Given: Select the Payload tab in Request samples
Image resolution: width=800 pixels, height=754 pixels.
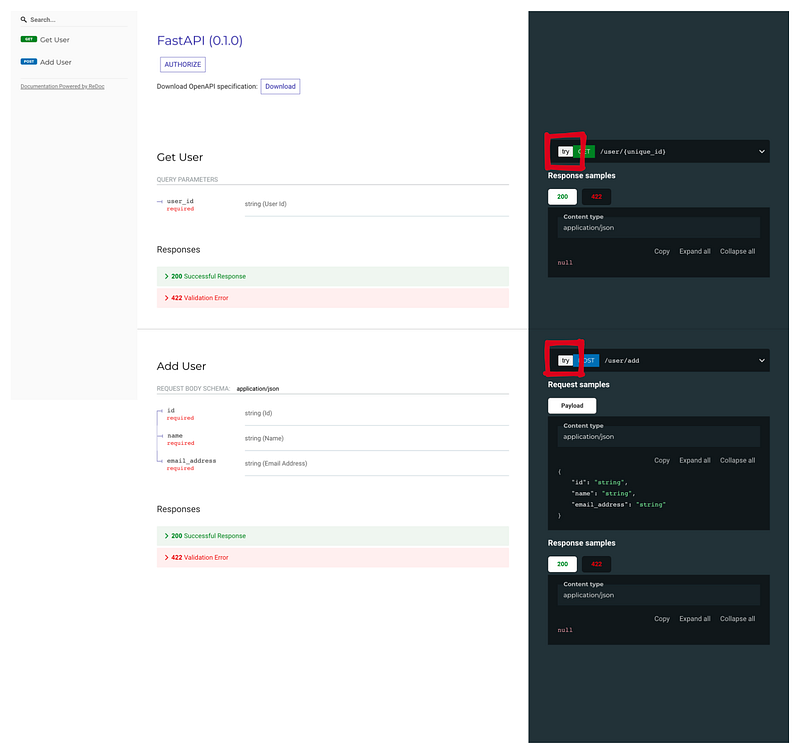Looking at the screenshot, I should (x=572, y=406).
